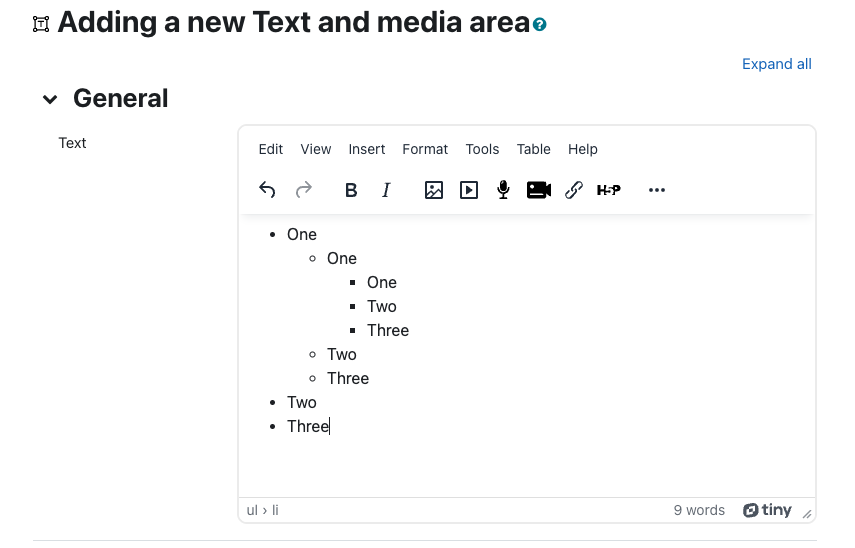Click the top-level 'Two' list item

point(302,402)
